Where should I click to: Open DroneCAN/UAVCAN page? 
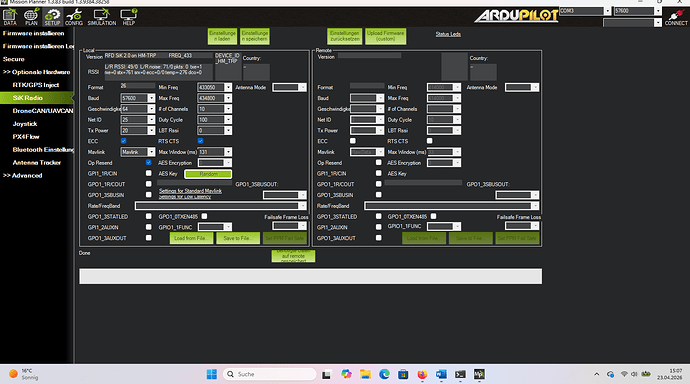coord(43,111)
